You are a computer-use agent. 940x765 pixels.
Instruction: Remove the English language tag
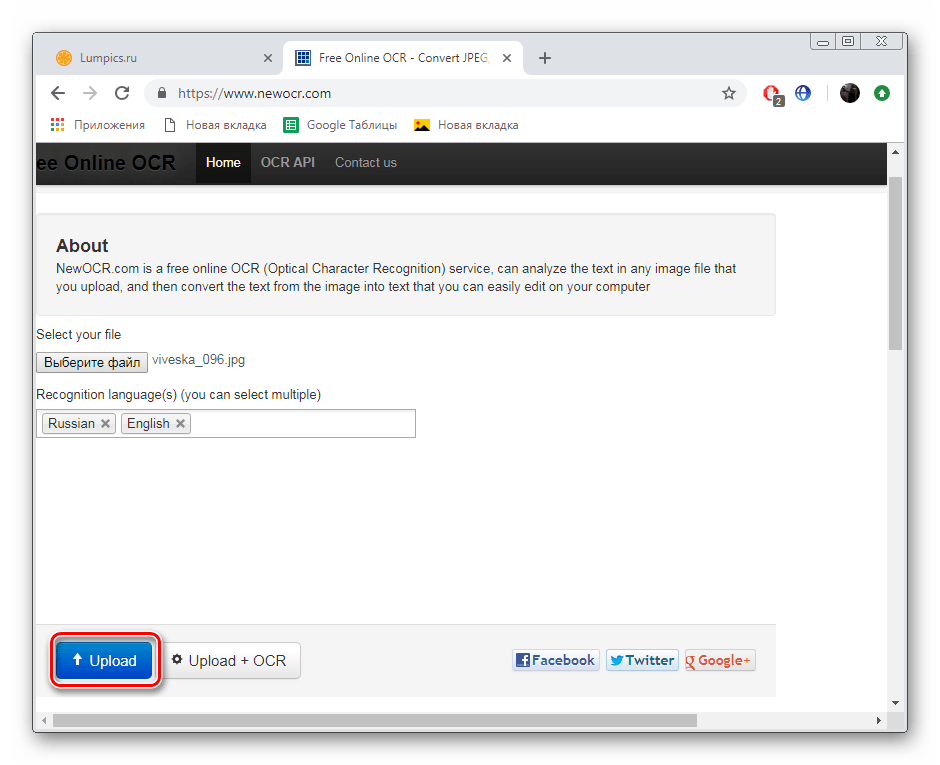pos(180,423)
